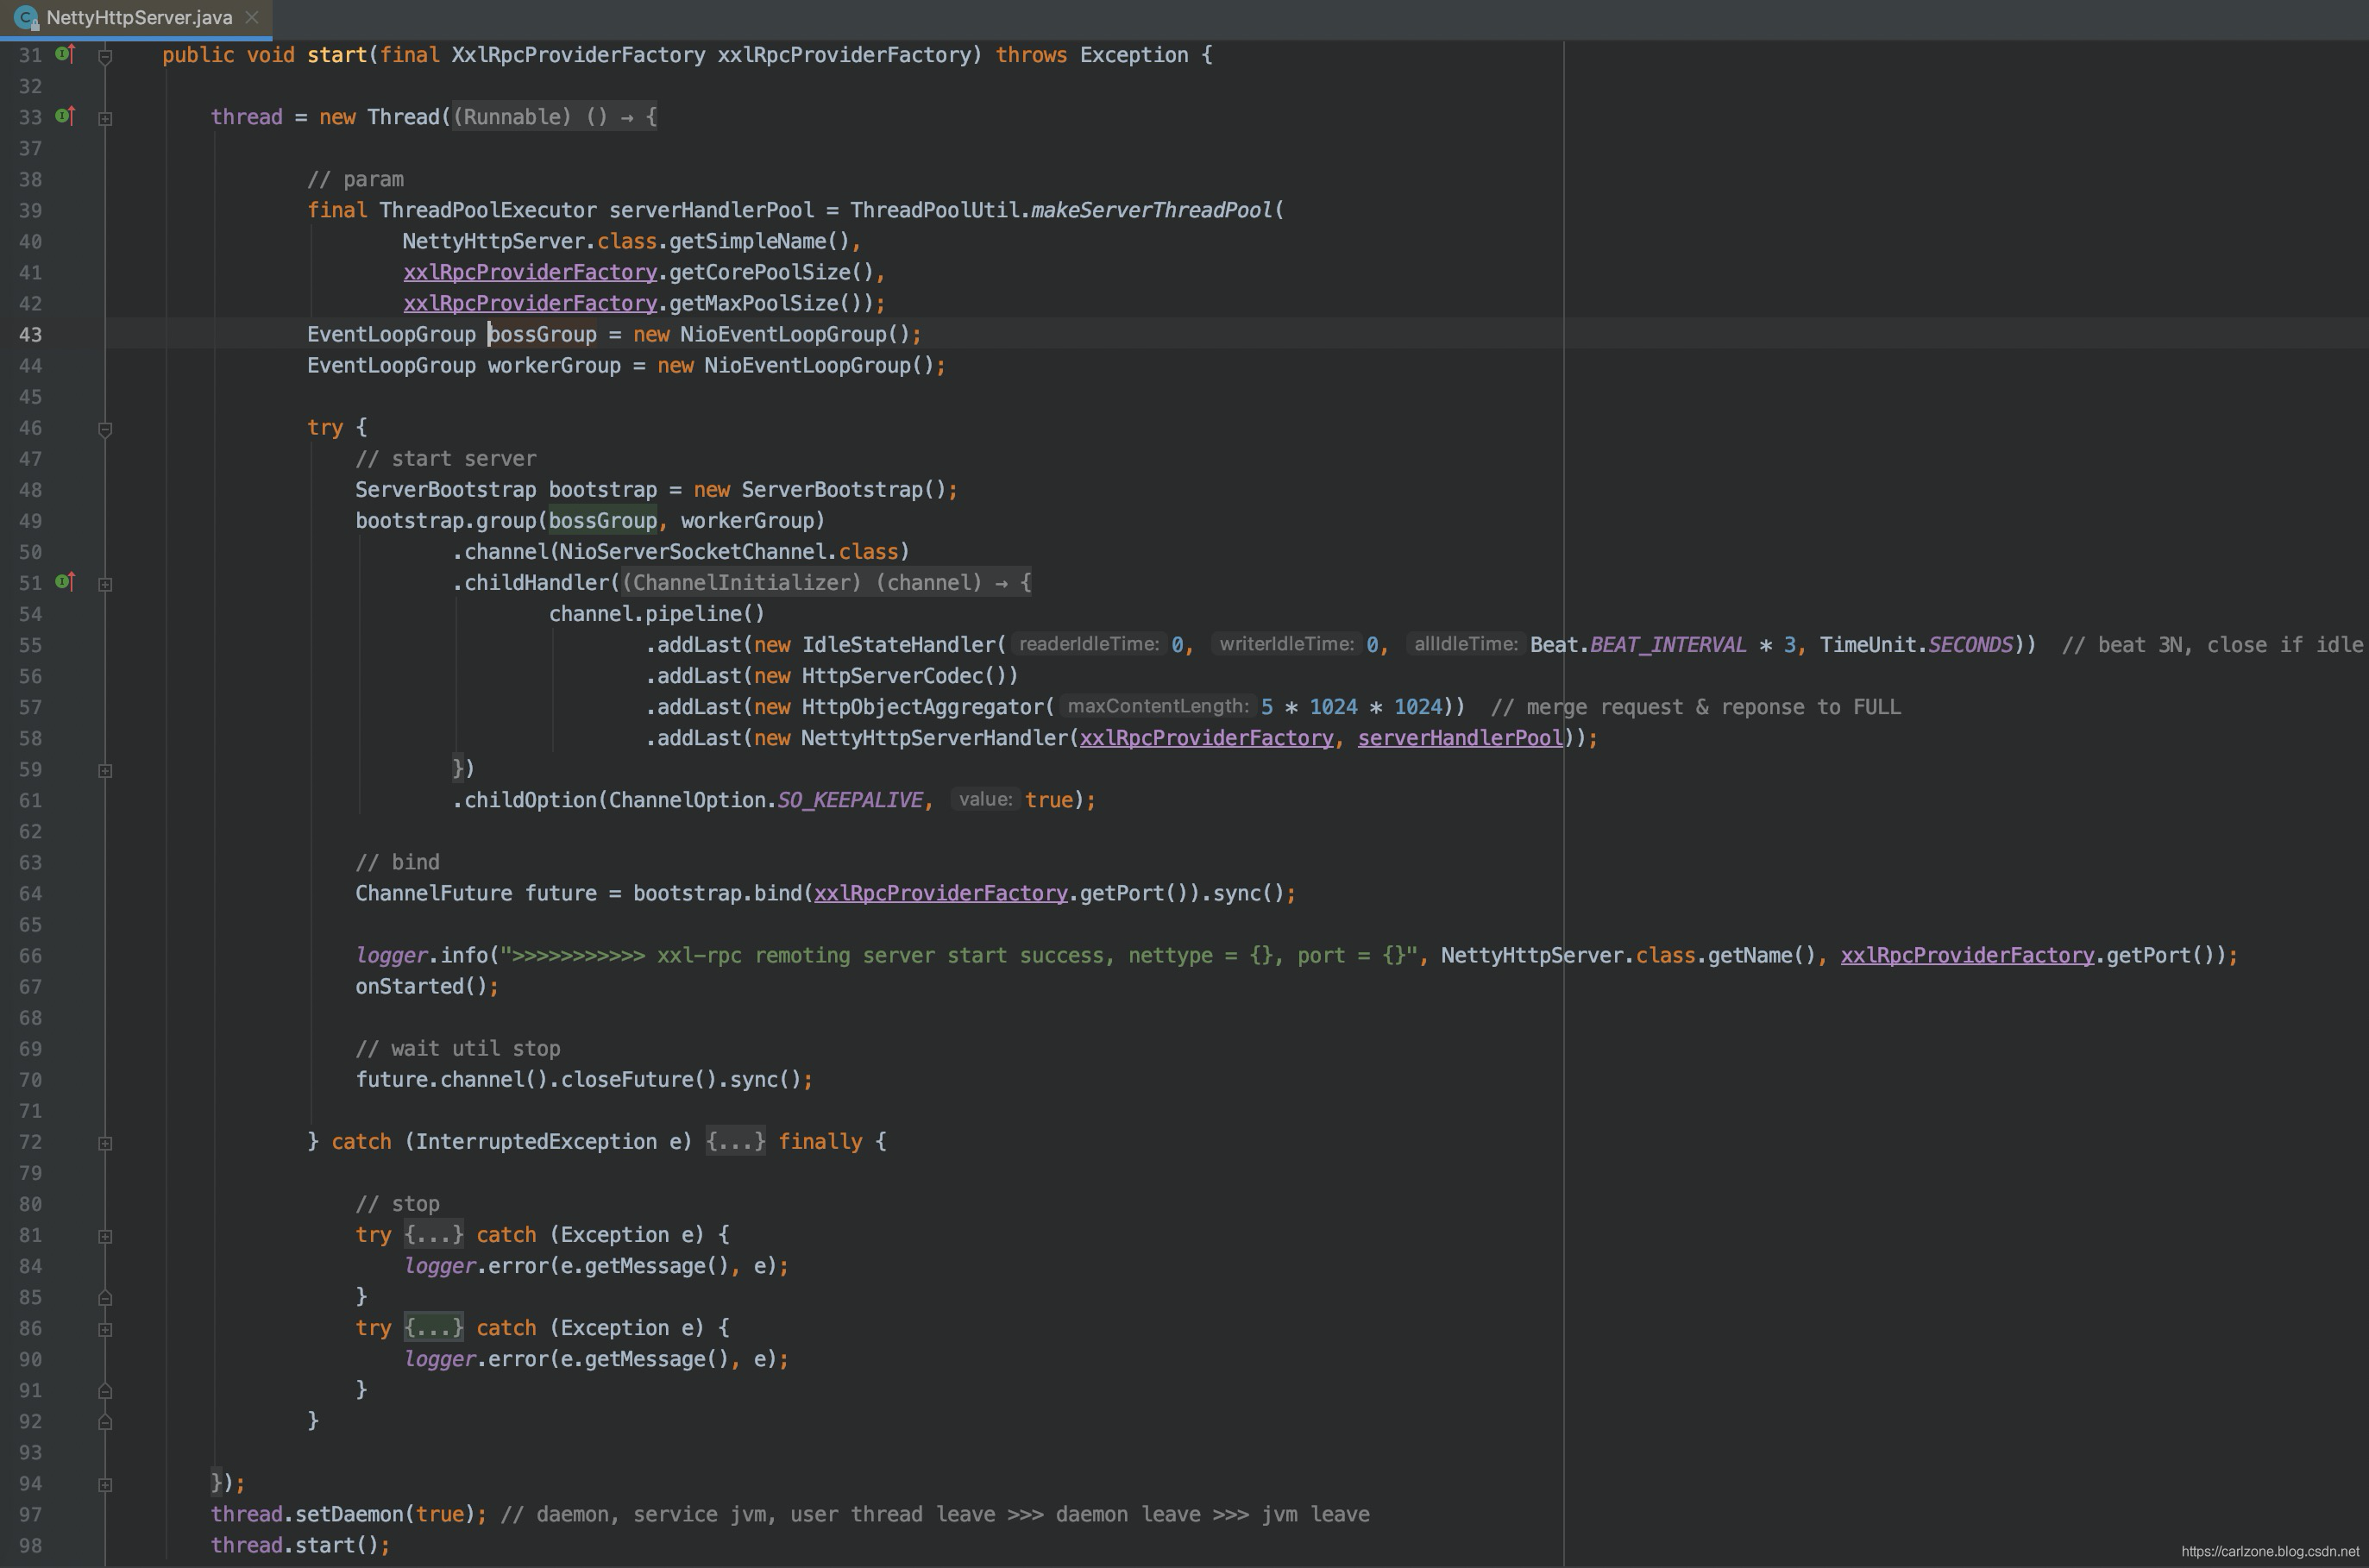This screenshot has height=1568, width=2369.
Task: Expand the folded try block on line 86
Action: click(x=105, y=1329)
